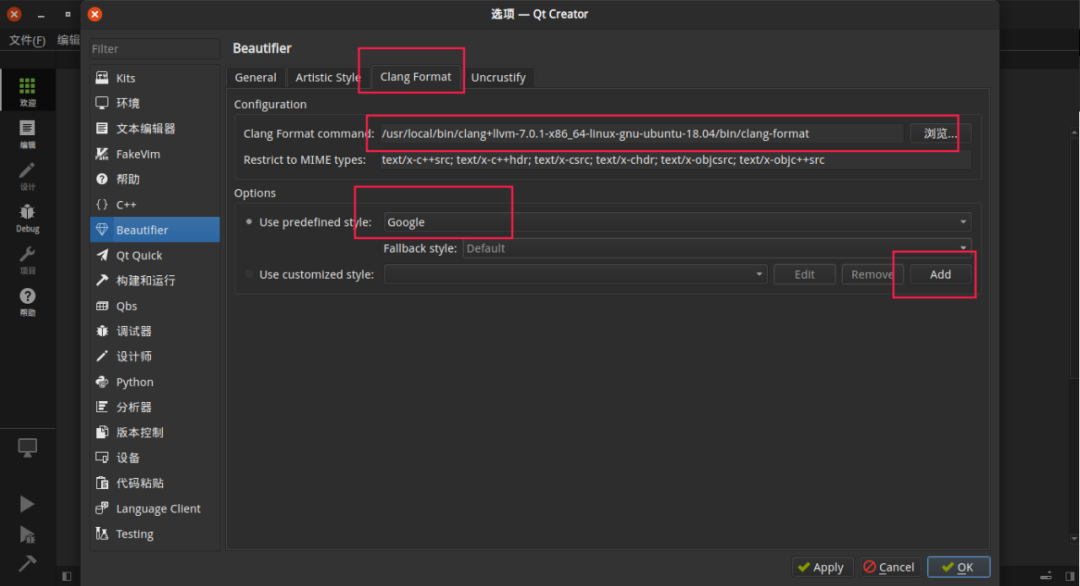Click the Debug-run button with bug overlay
The width and height of the screenshot is (1080, 586).
tap(27, 534)
